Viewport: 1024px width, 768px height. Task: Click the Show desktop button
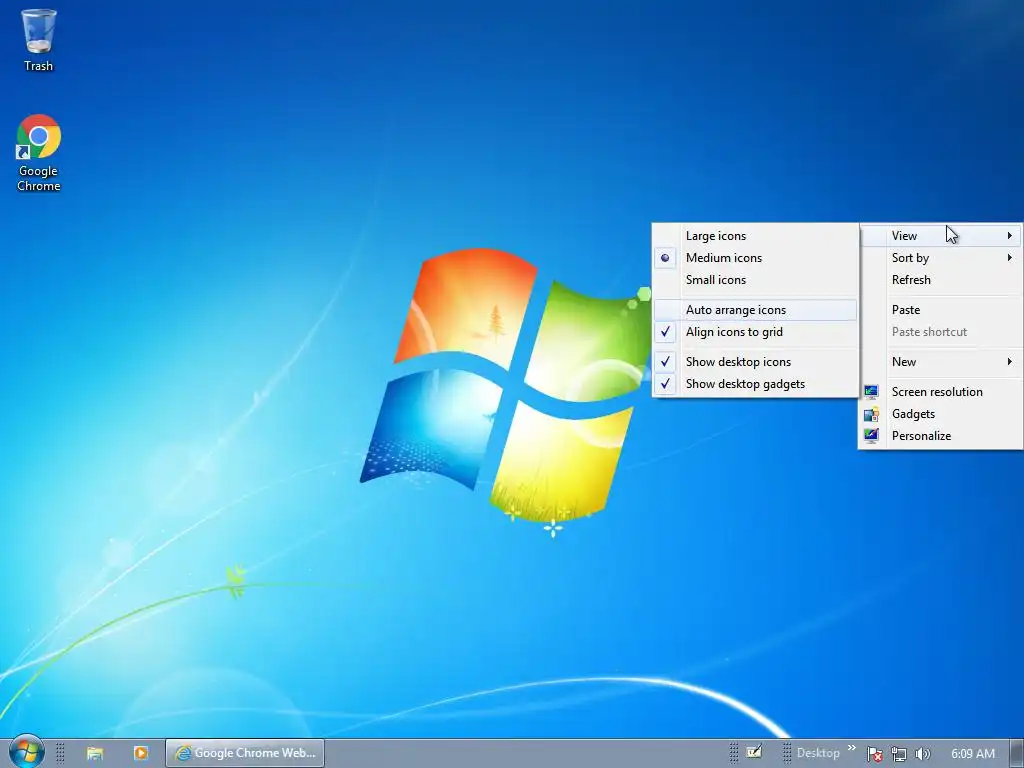1017,753
